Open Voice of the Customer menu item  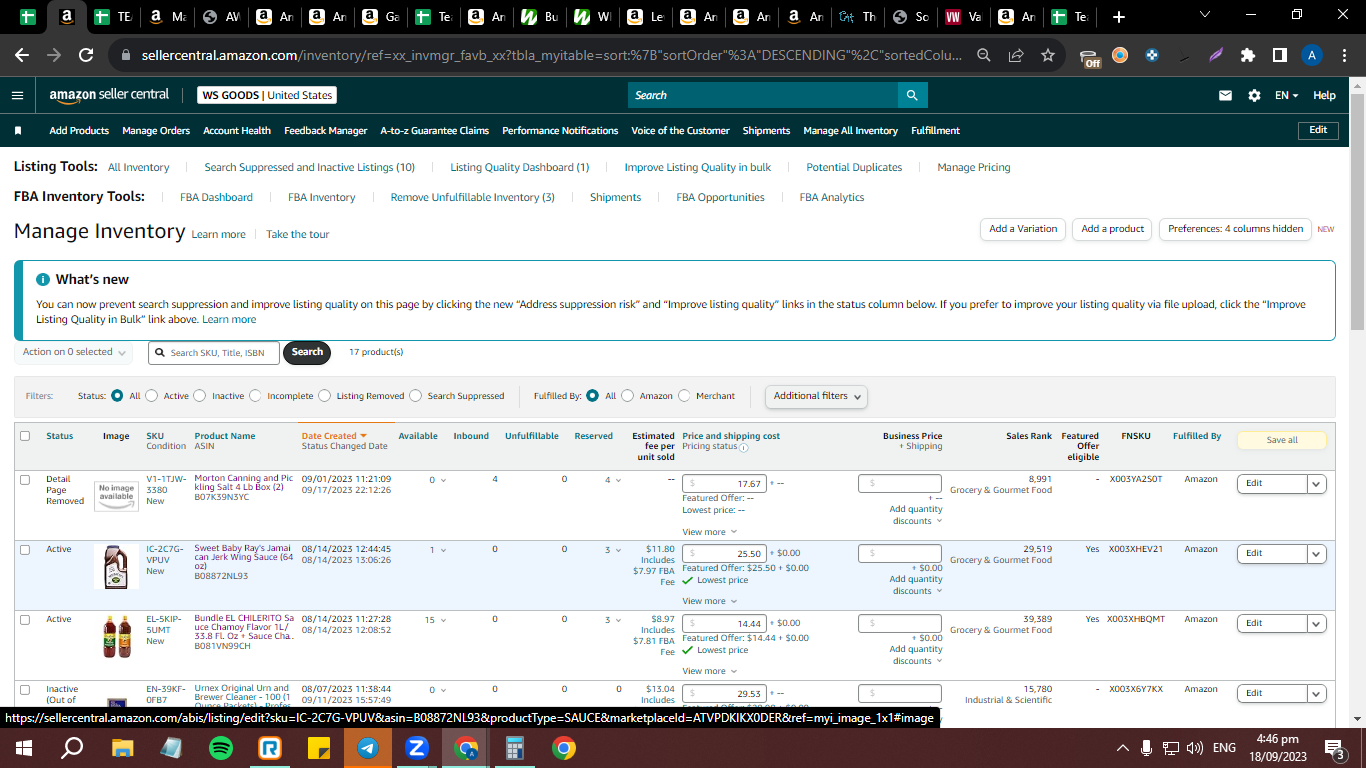680,131
